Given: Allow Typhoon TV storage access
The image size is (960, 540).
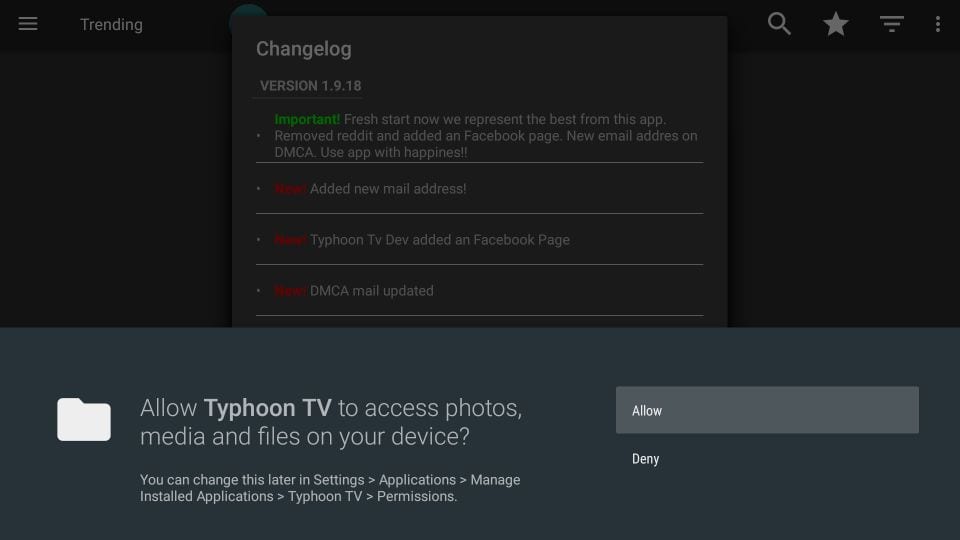Looking at the screenshot, I should point(767,410).
